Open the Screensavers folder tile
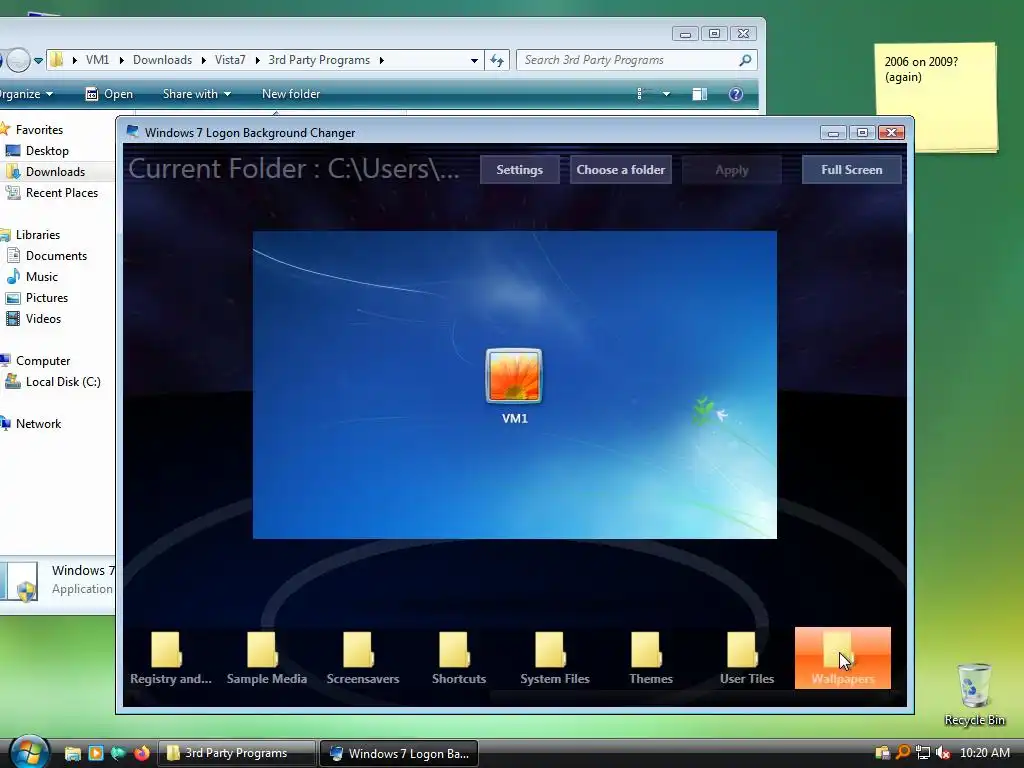 362,658
